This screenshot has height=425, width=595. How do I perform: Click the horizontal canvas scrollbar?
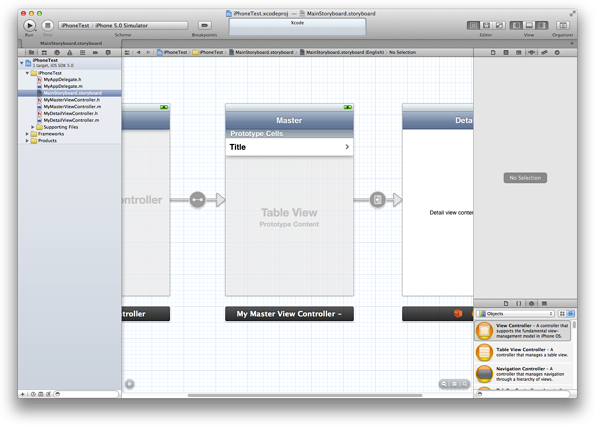tap(305, 395)
